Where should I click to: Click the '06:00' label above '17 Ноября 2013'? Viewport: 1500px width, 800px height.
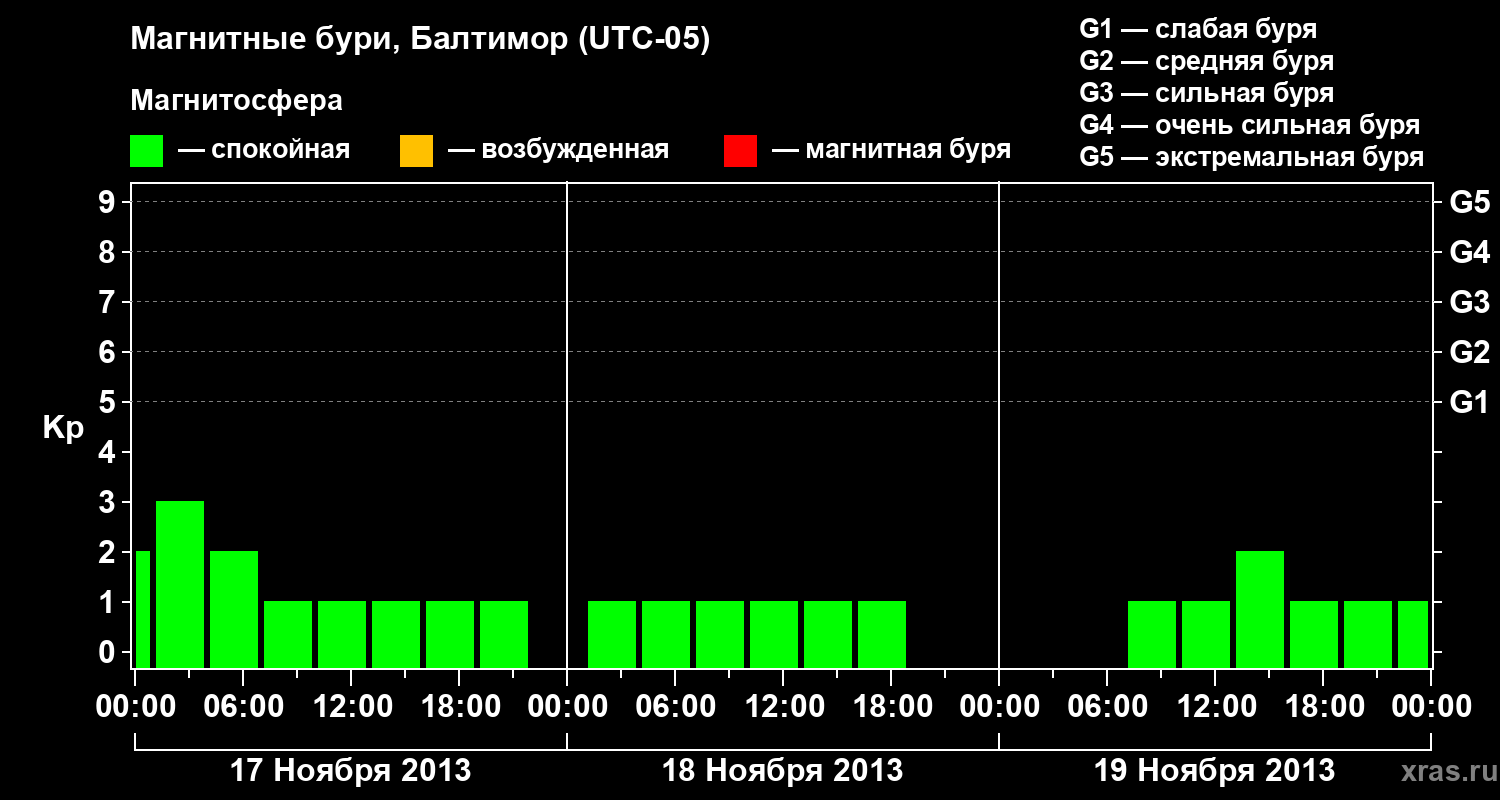(x=243, y=706)
